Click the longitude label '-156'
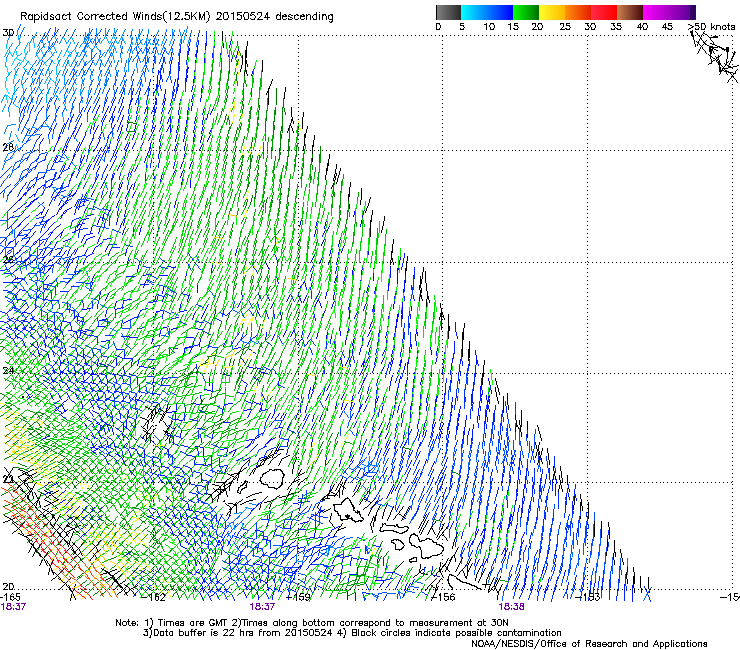The width and height of the screenshot is (740, 650). [x=443, y=597]
